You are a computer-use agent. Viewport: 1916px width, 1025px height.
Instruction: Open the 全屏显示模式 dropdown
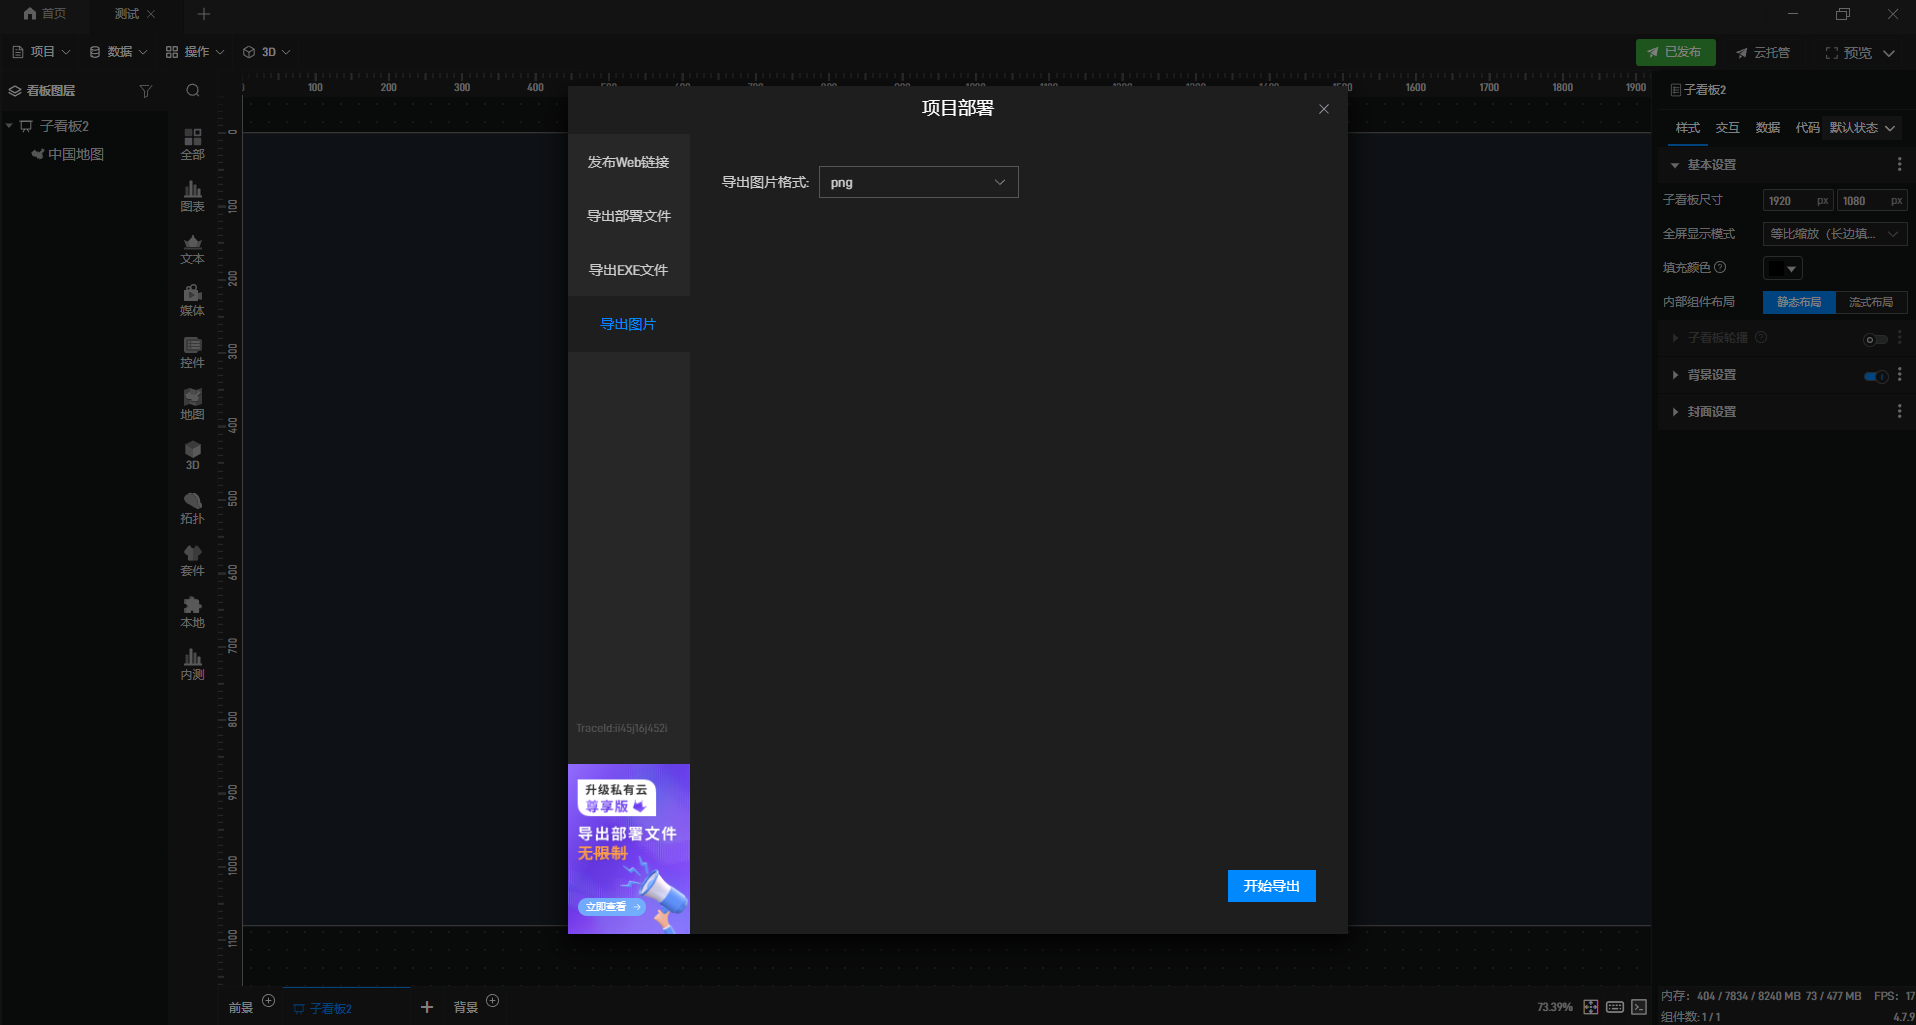[1834, 234]
